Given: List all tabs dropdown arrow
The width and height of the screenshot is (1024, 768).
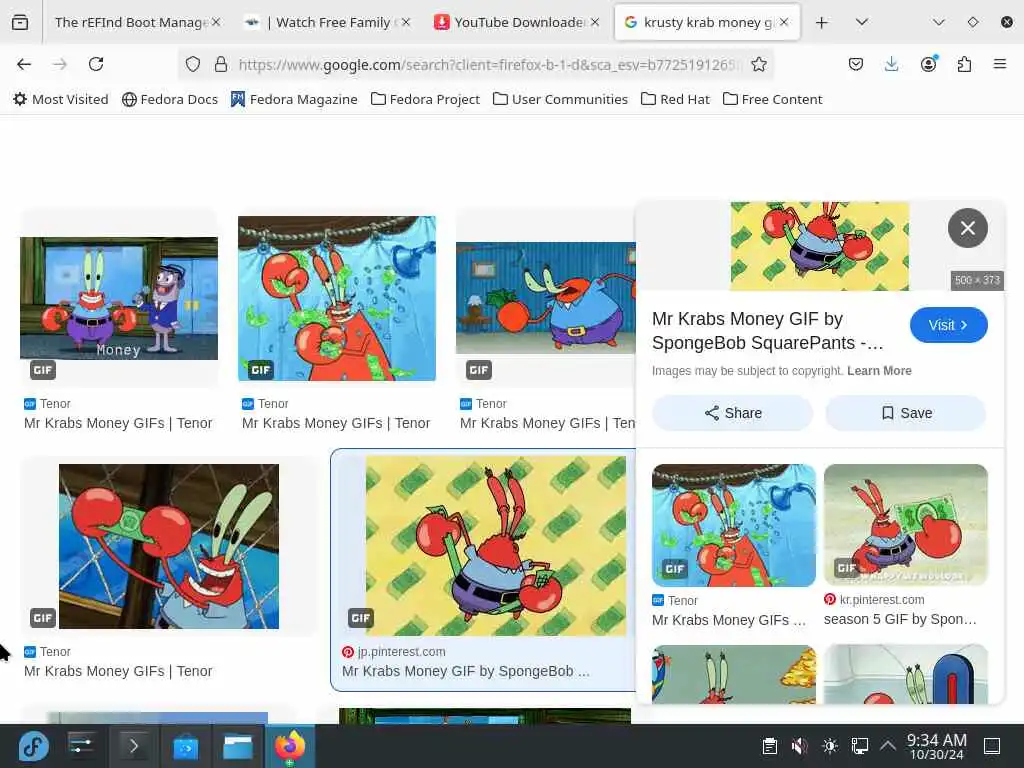Looking at the screenshot, I should [862, 22].
